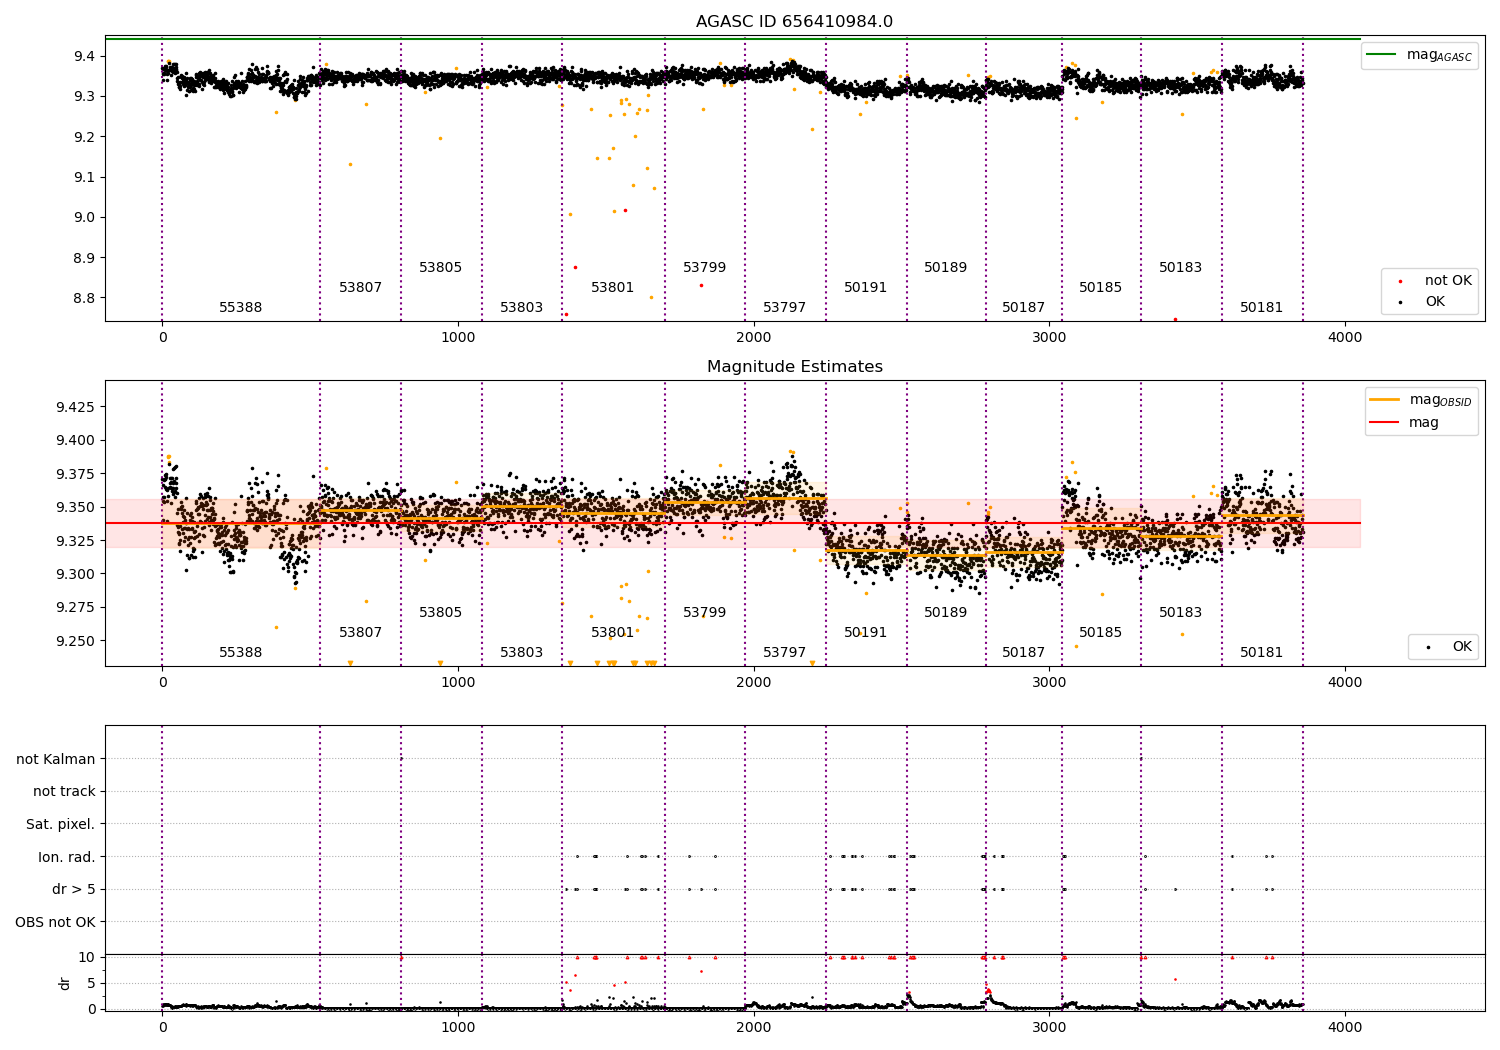The image size is (1500, 1050).
Task: Click obsid label 50187 in the top panel
Action: [1024, 308]
